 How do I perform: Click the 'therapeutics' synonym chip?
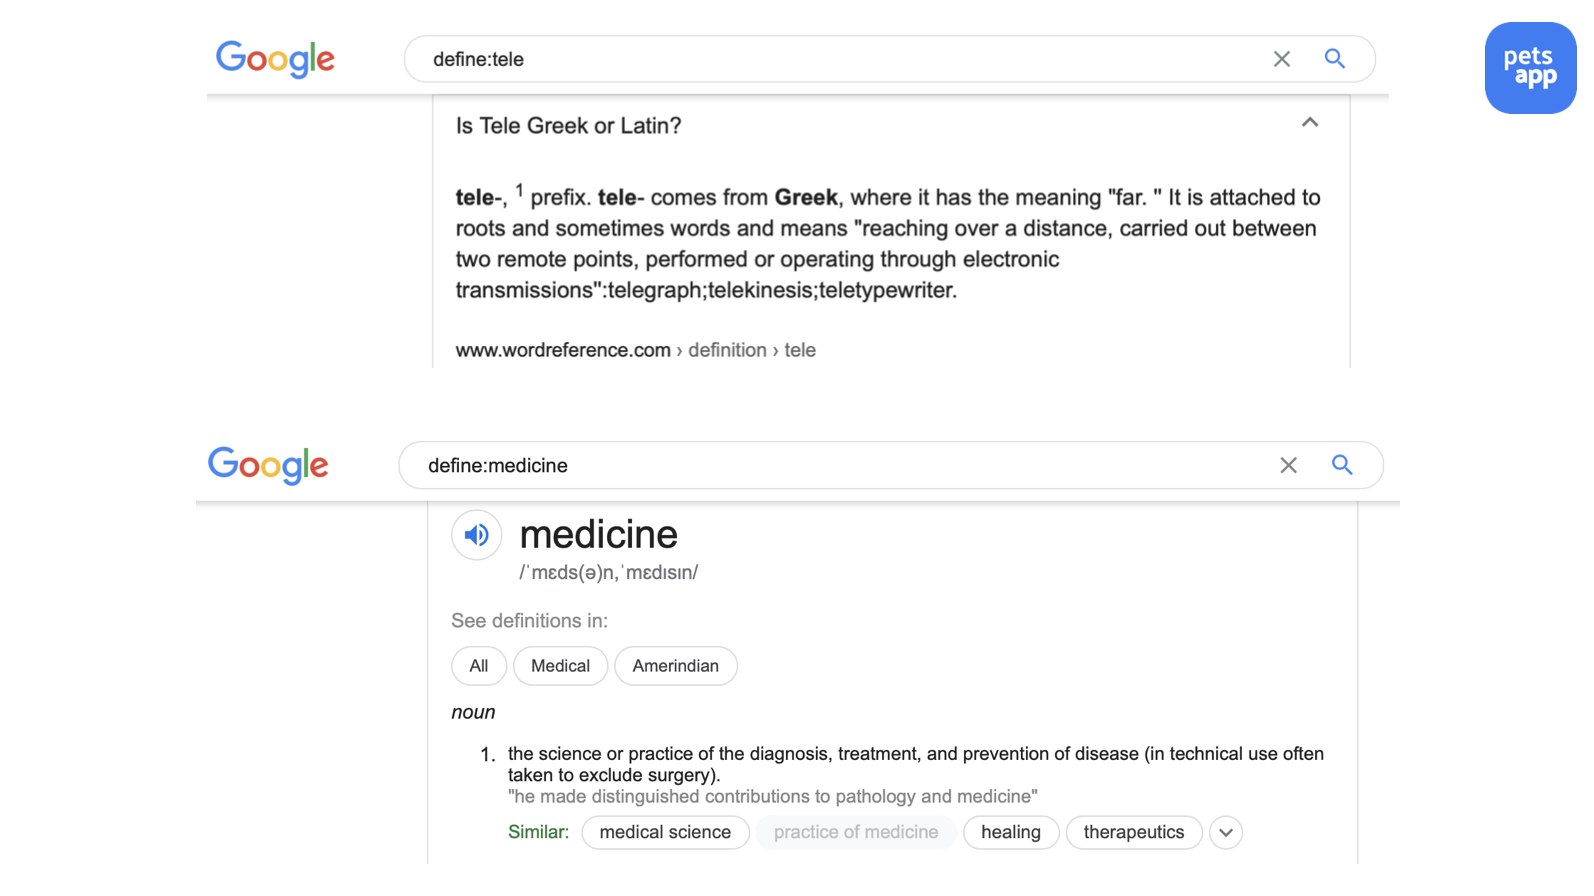click(x=1133, y=832)
